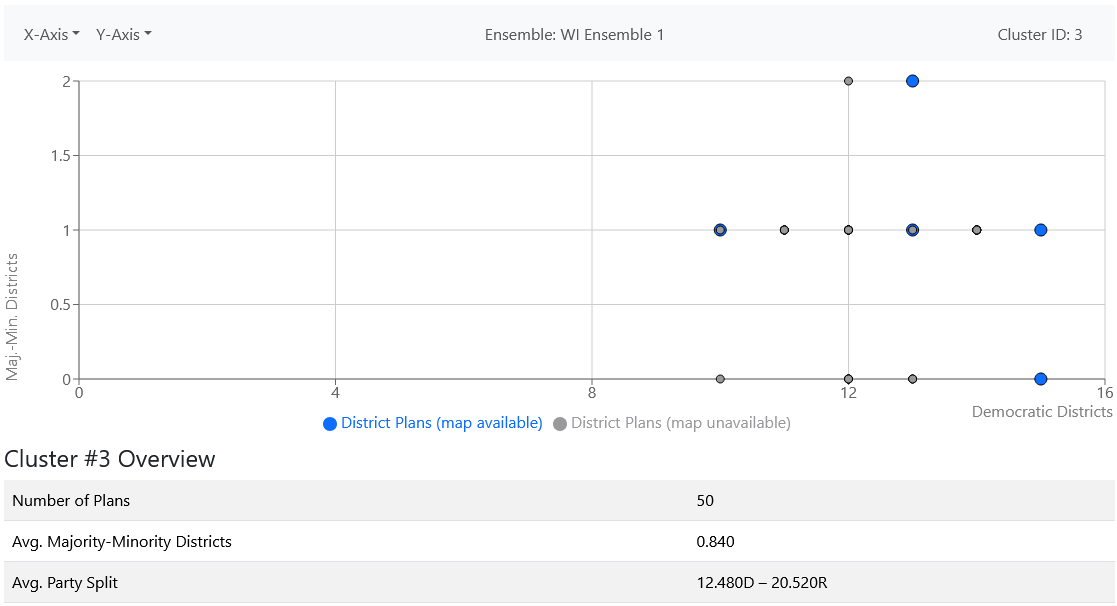1117x606 pixels.
Task: Click blue plan point at 15 Democratic, 1 Maj-Min
Action: point(1040,230)
